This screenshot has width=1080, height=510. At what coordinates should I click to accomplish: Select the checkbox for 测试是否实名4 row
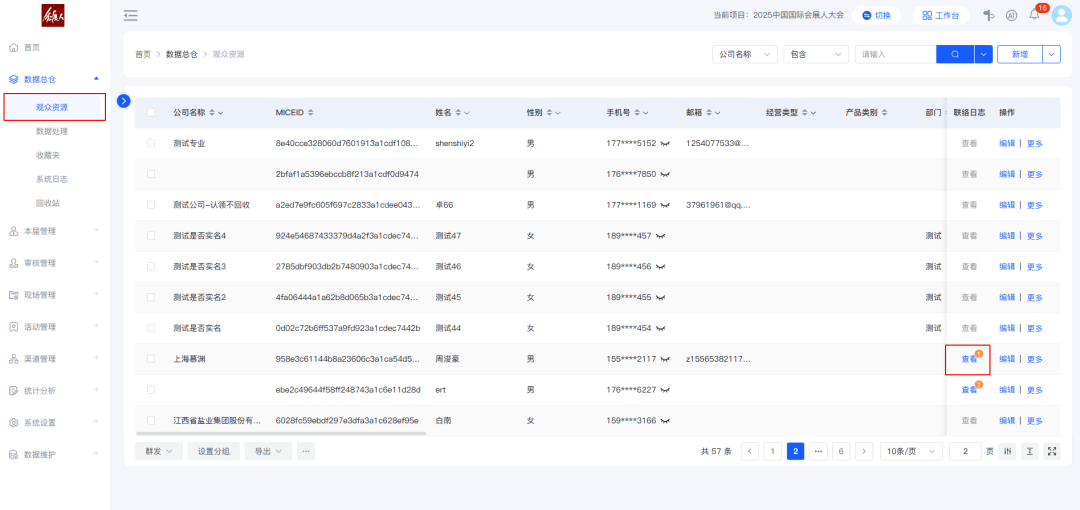[x=151, y=236]
